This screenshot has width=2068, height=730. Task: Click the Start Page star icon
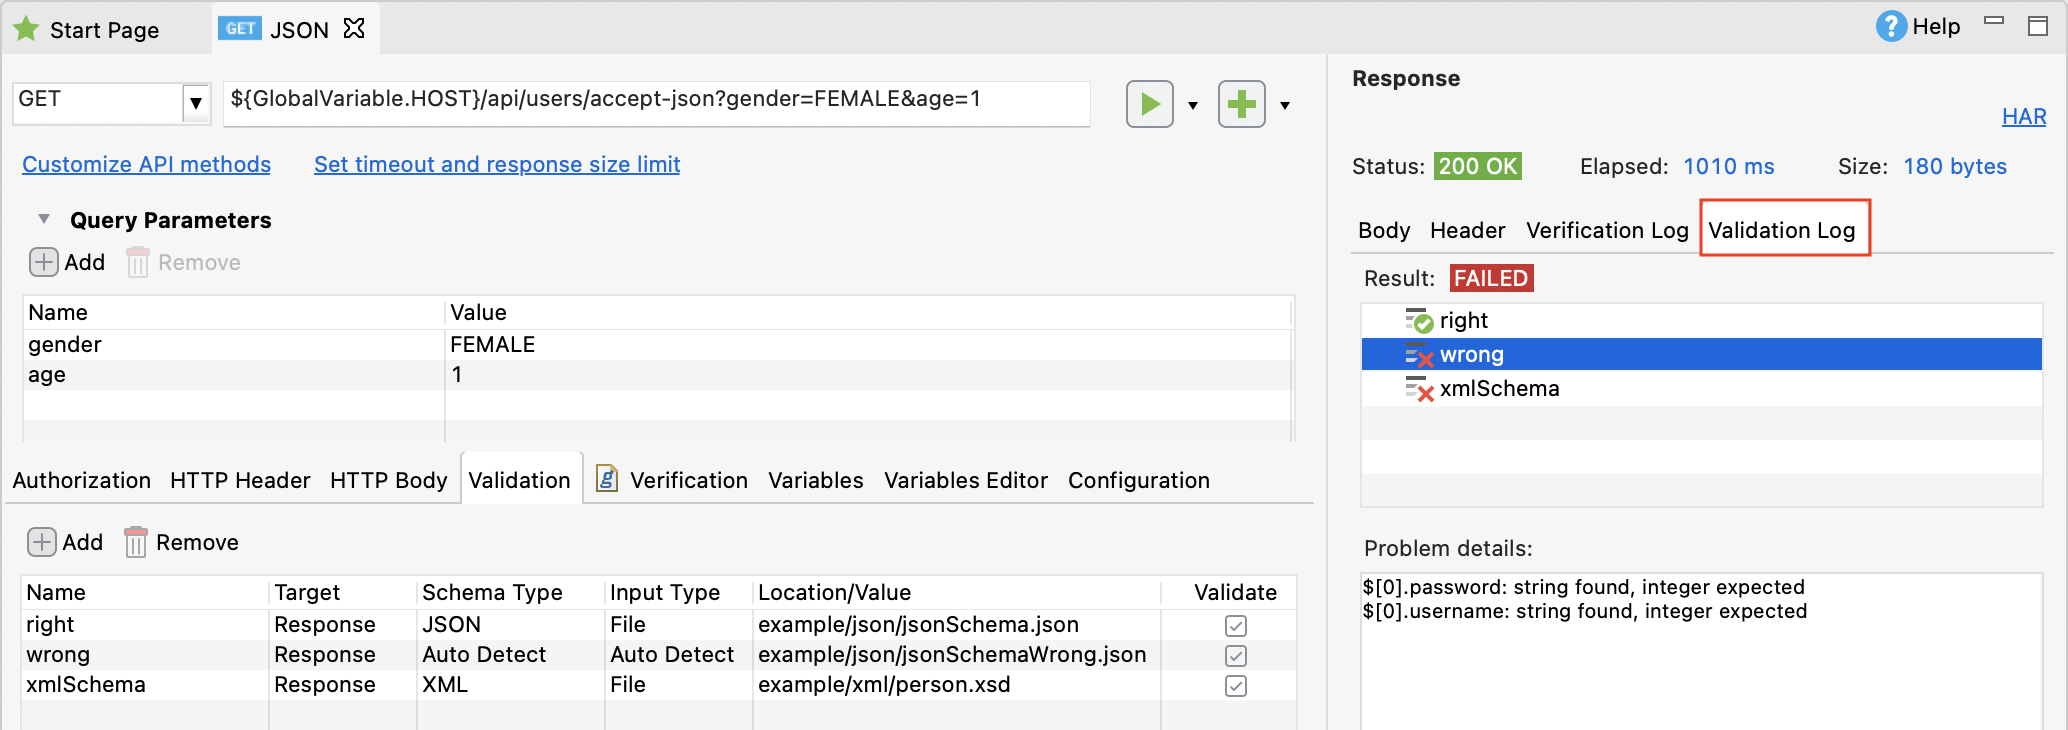27,30
